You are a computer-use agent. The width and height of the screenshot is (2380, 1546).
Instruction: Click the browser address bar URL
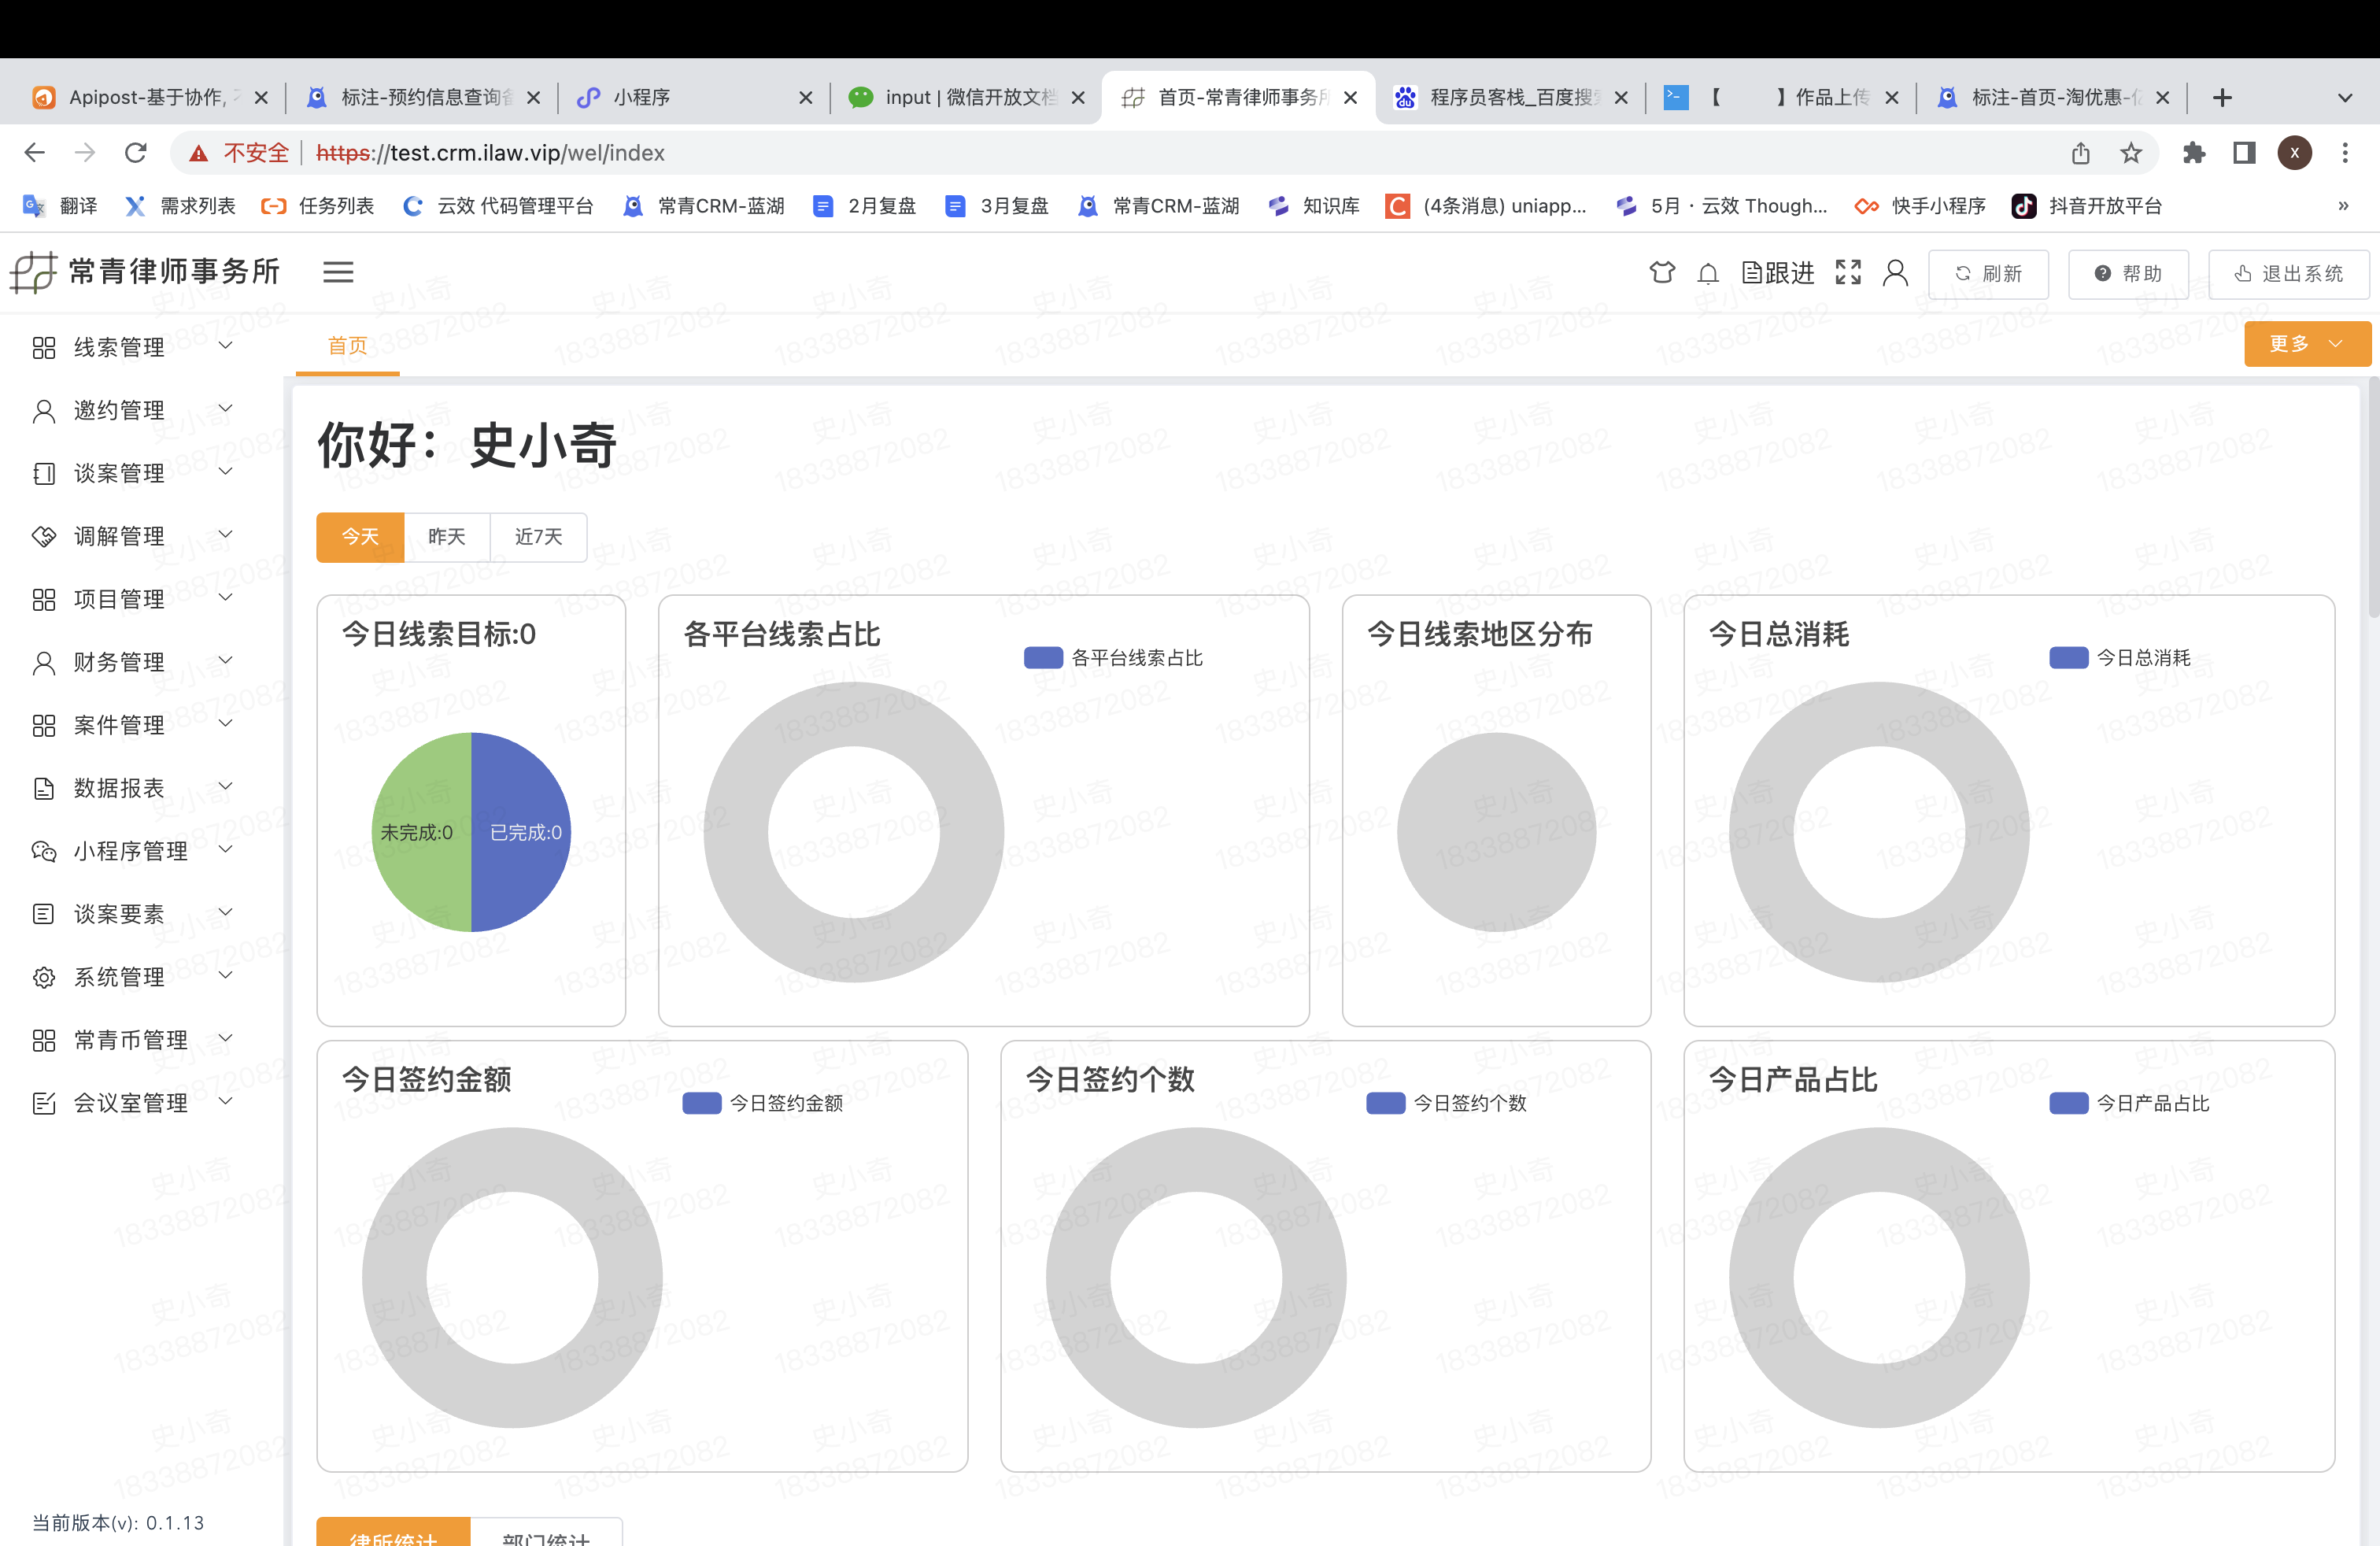point(490,152)
